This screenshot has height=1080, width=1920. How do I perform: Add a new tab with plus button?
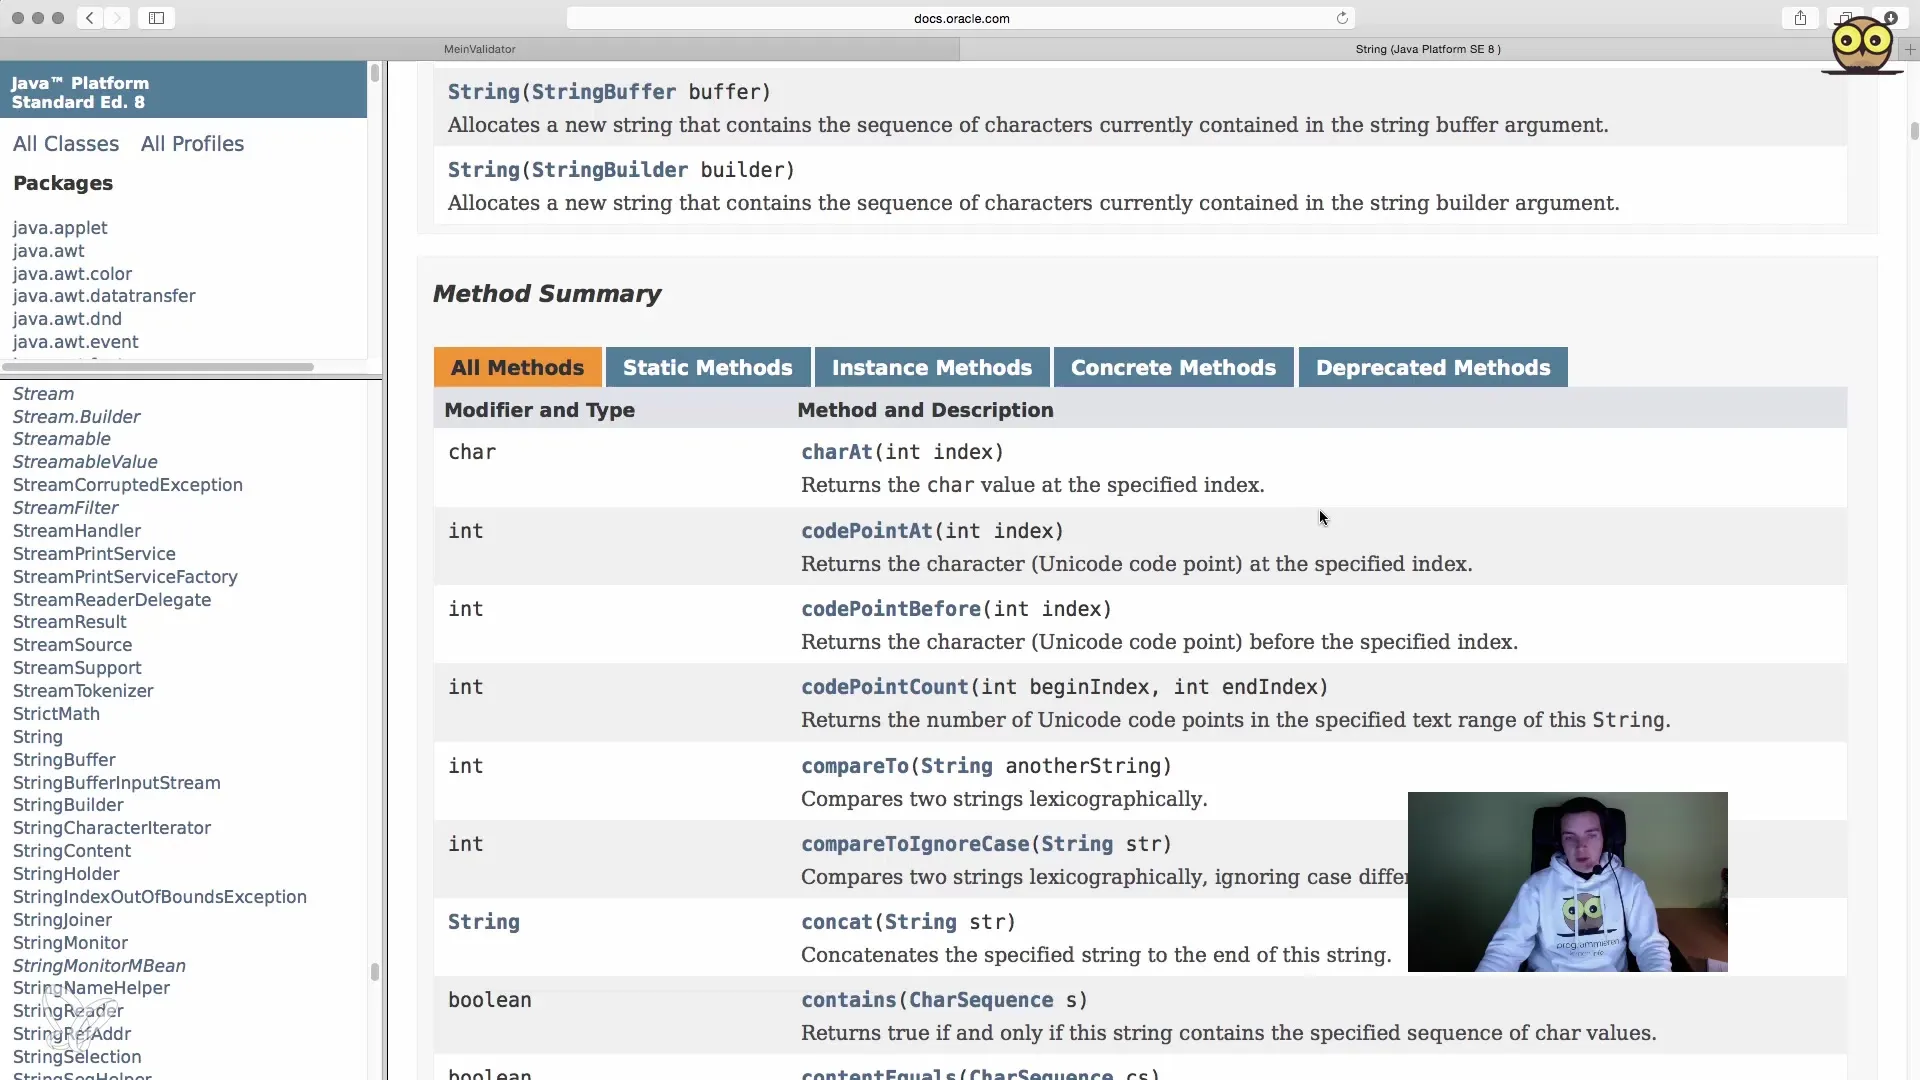tap(1909, 49)
